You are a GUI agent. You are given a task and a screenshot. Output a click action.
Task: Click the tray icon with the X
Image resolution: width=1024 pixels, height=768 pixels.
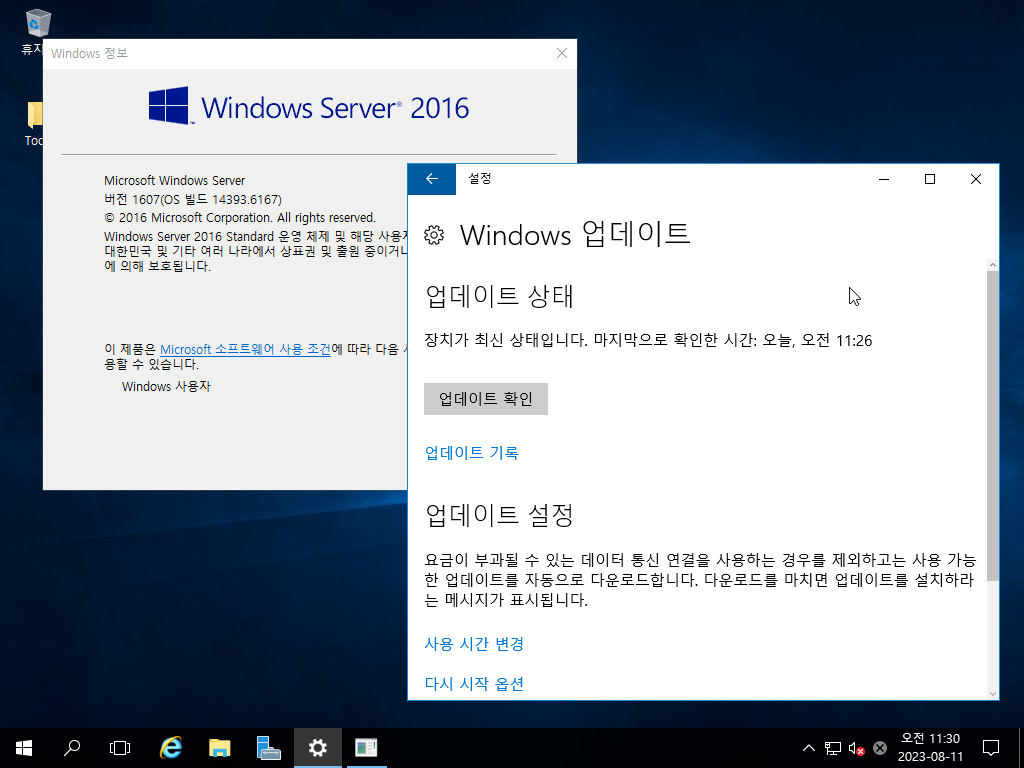click(880, 748)
